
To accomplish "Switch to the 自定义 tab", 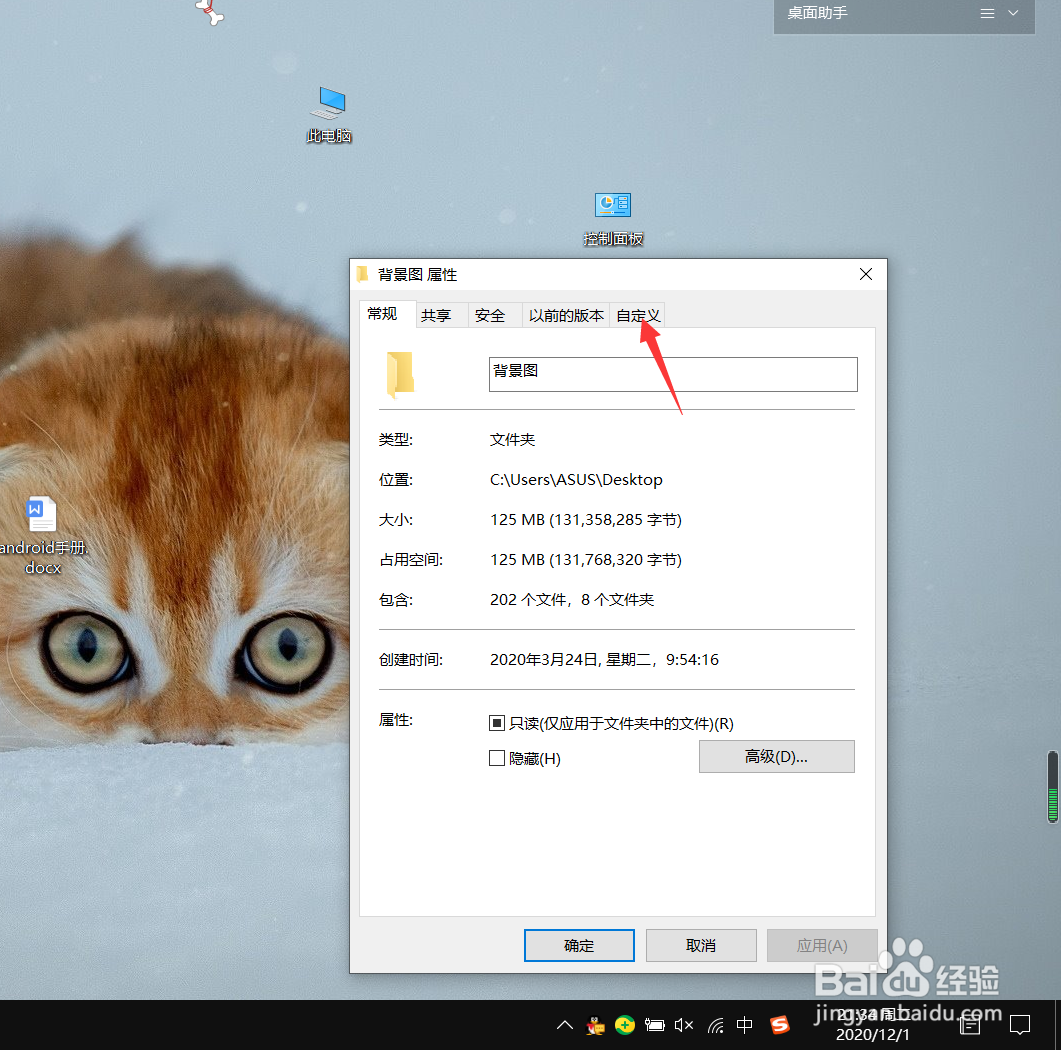I will point(638,315).
